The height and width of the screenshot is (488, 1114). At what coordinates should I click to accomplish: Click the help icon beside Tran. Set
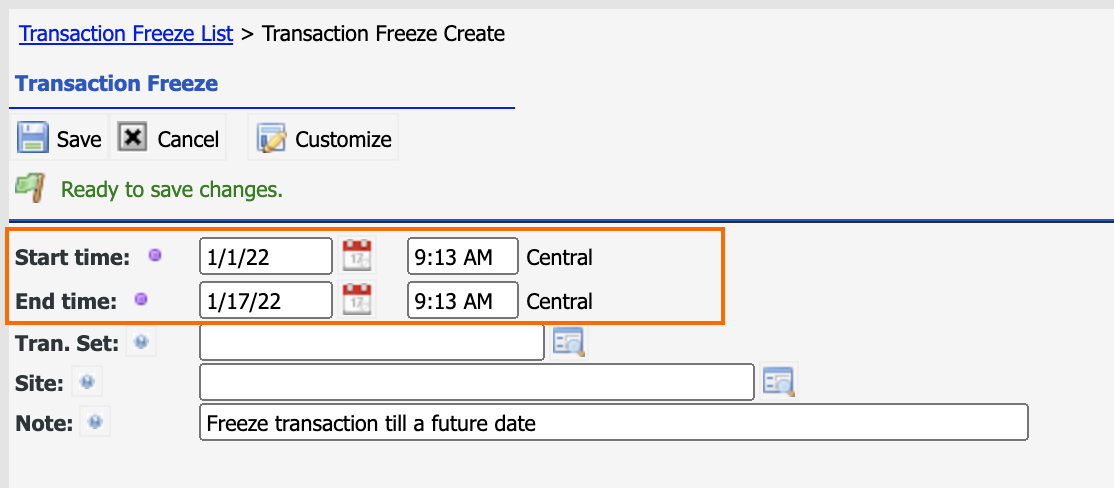(x=141, y=342)
